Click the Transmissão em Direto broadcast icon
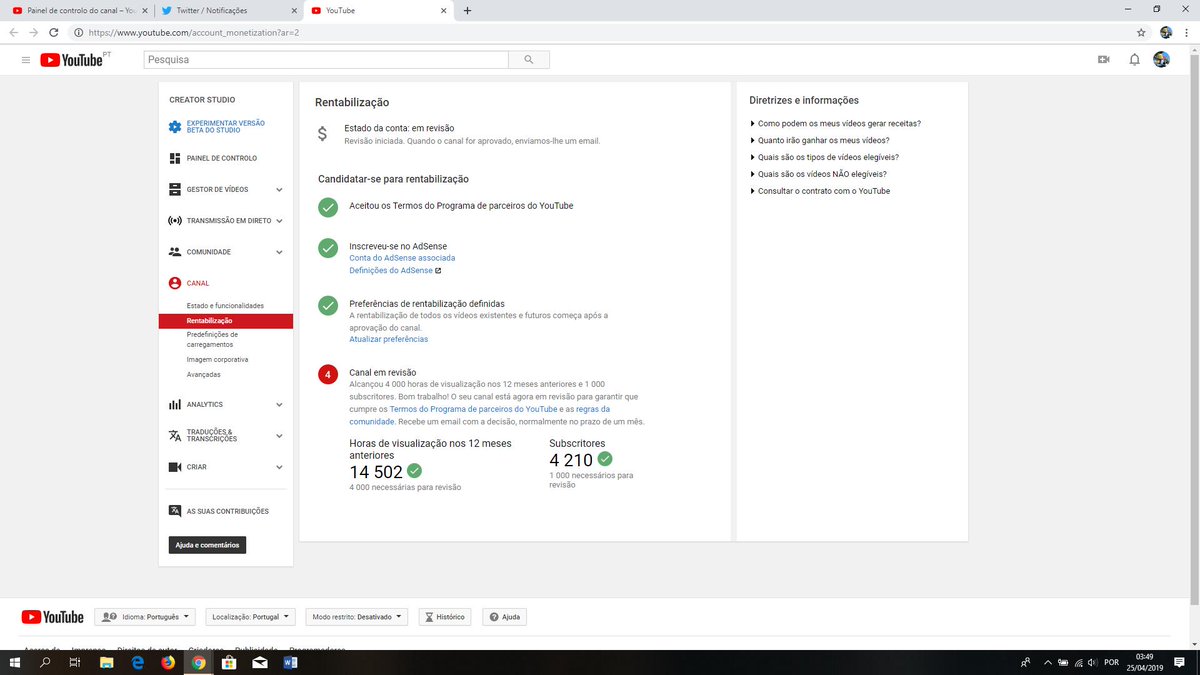Image resolution: width=1200 pixels, height=675 pixels. tap(175, 220)
